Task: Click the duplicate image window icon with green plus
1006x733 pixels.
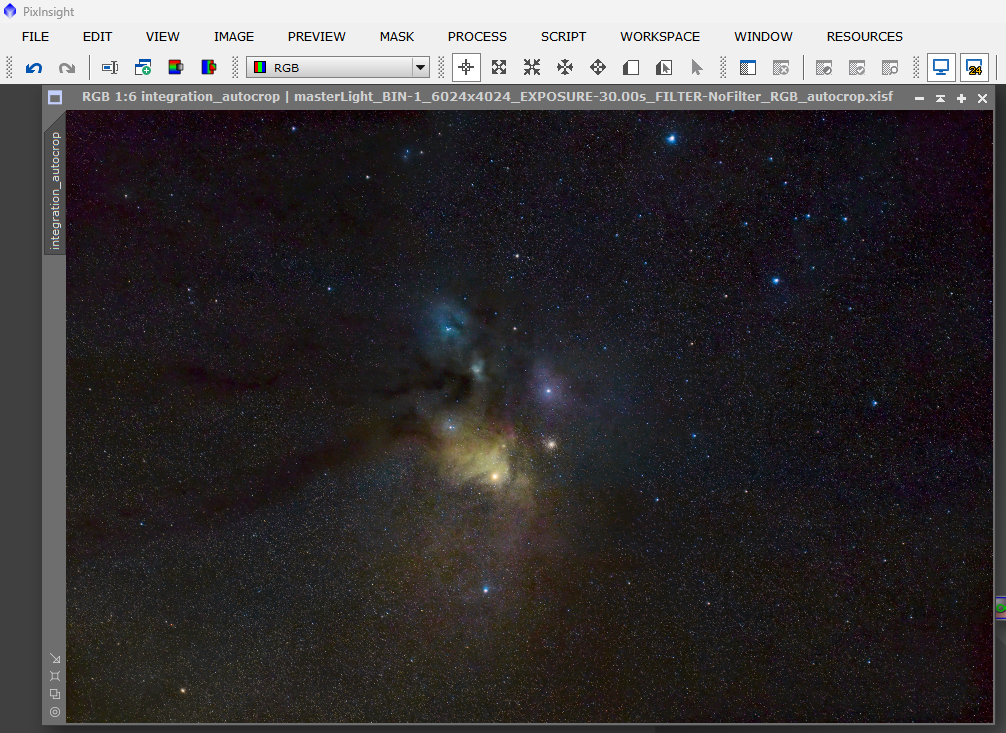Action: (x=142, y=67)
